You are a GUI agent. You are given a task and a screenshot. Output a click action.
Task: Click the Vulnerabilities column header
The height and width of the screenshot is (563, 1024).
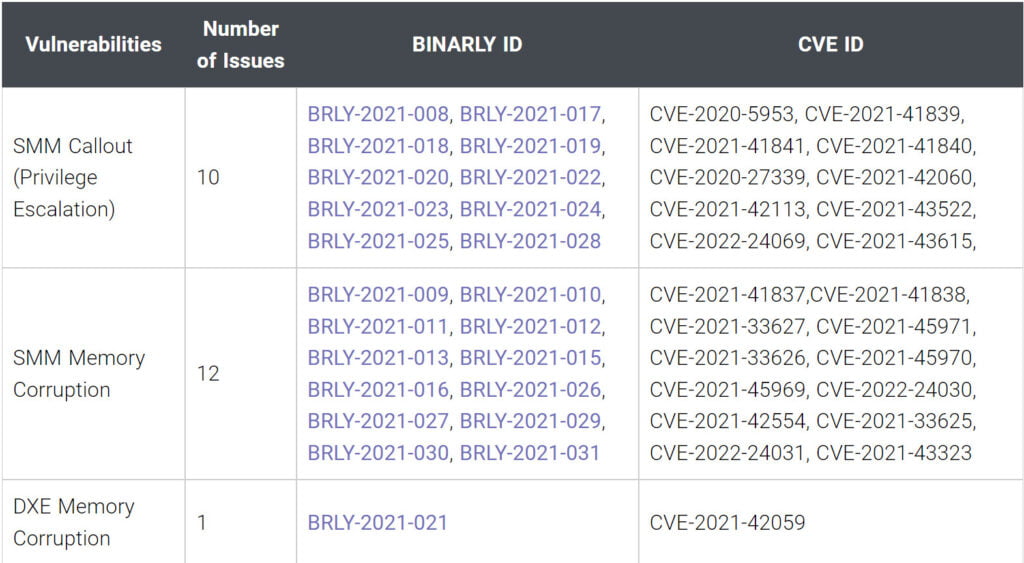tap(93, 44)
